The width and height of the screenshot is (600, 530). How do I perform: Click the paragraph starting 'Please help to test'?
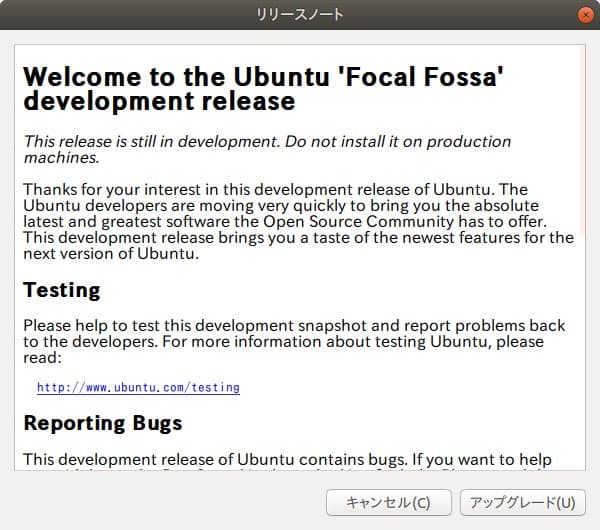tap(294, 341)
